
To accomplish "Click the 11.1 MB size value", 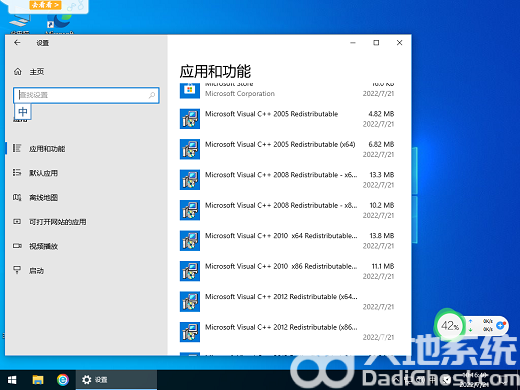I will pos(383,266).
